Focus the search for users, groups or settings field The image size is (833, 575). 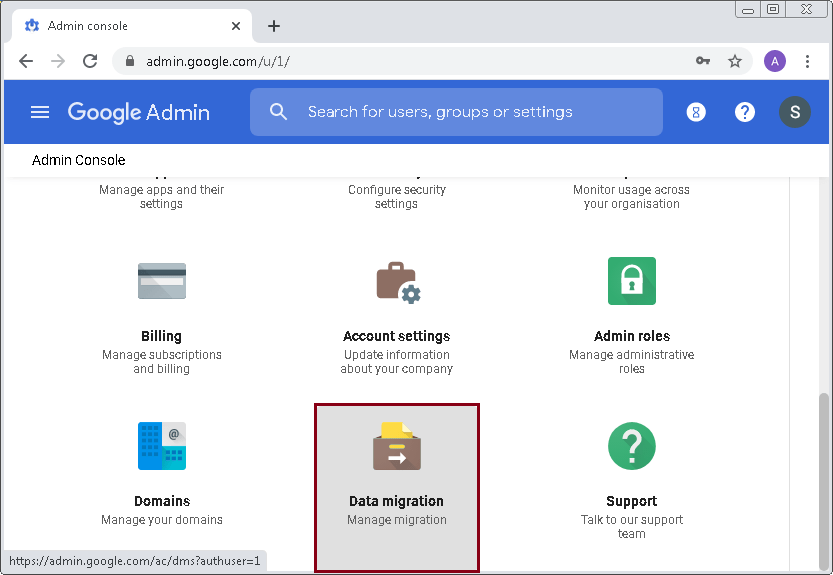coord(456,112)
